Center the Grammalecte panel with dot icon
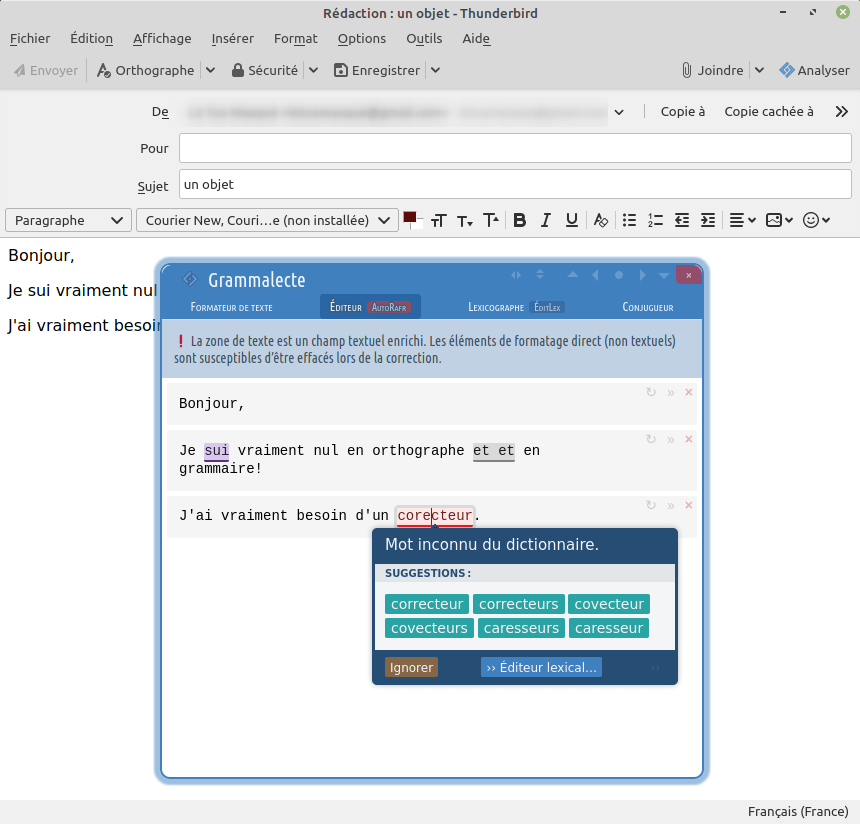860x824 pixels. [x=619, y=275]
